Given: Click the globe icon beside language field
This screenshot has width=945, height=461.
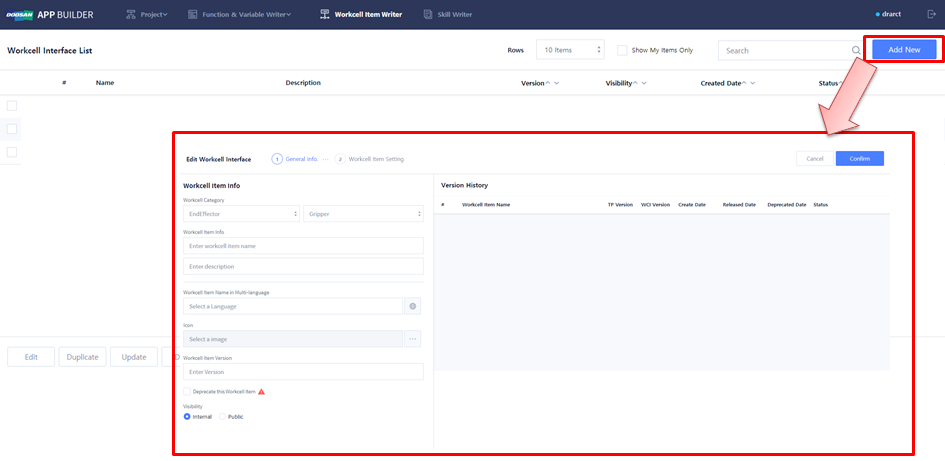Looking at the screenshot, I should click(412, 306).
